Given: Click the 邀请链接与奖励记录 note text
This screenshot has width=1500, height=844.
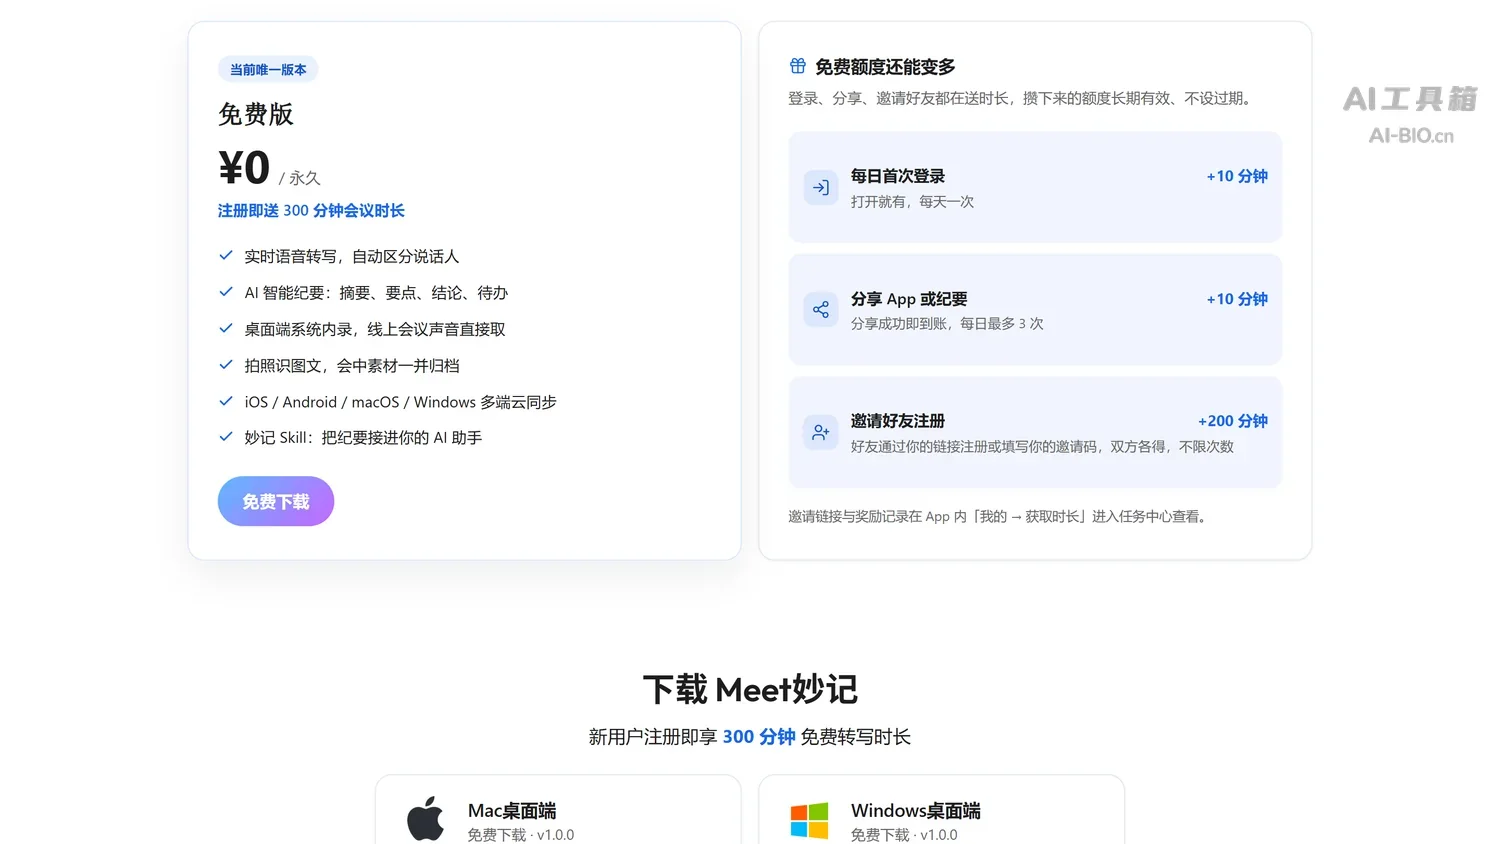Looking at the screenshot, I should pos(998,516).
